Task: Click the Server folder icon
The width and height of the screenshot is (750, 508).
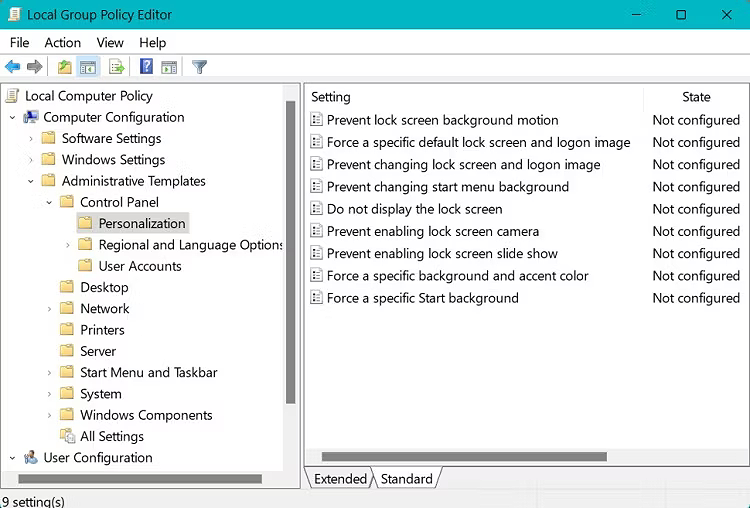Action: point(67,351)
